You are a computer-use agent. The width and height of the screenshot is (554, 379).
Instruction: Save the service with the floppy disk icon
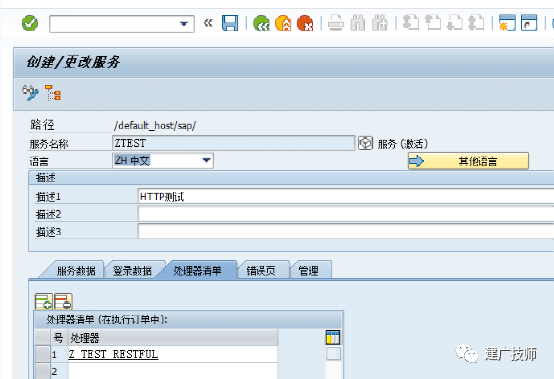pos(230,23)
